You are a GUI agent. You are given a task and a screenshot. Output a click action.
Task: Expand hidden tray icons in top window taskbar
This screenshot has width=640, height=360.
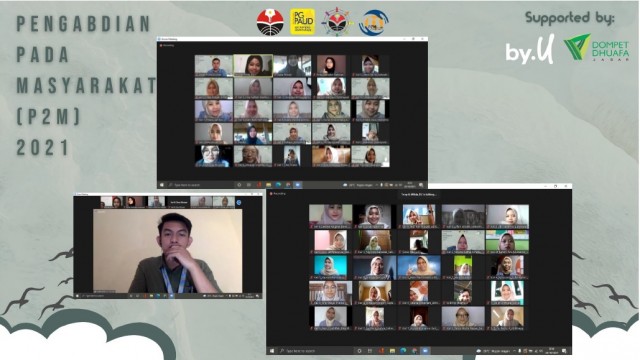pos(376,185)
